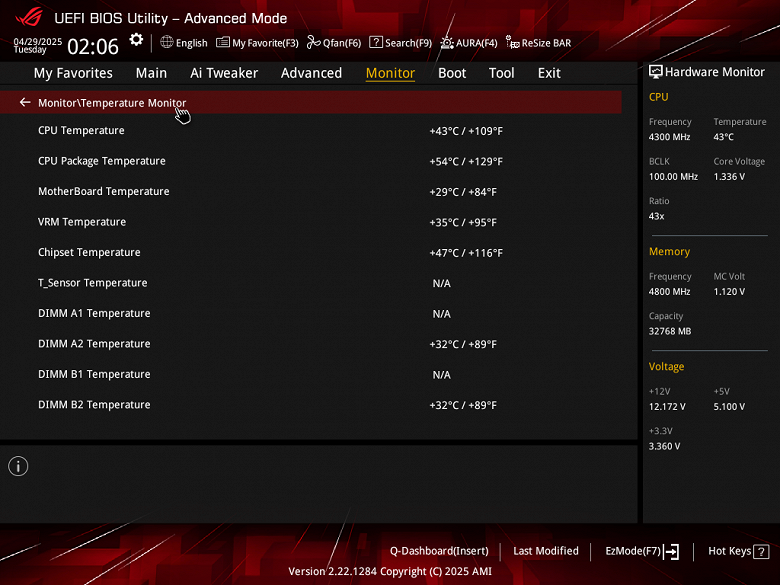
Task: Click the 100.00 MHz BCLK value
Action: (x=673, y=177)
